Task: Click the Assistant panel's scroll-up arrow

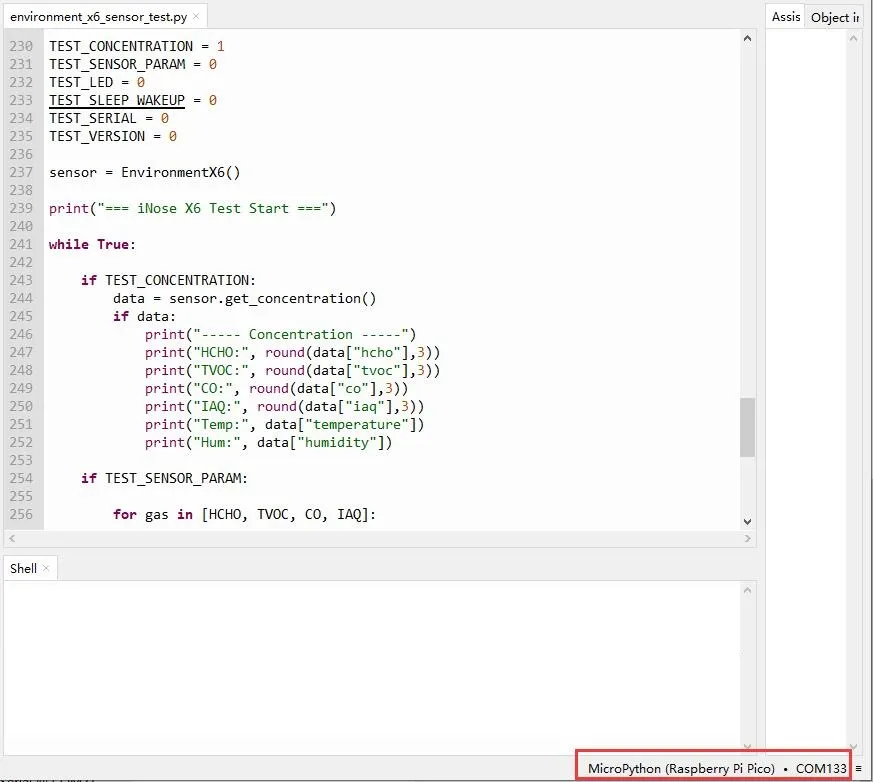Action: [855, 37]
